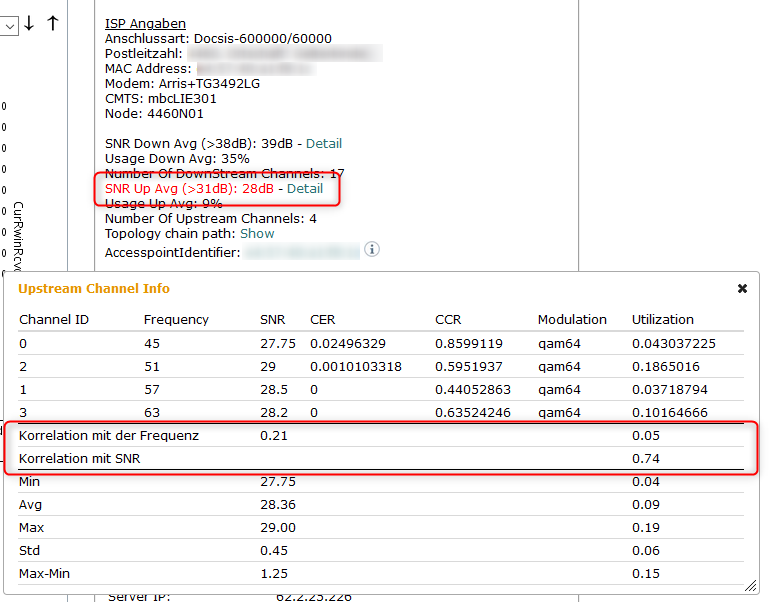Click the SNR column header
Viewport: 772px width, 602px height.
click(272, 319)
